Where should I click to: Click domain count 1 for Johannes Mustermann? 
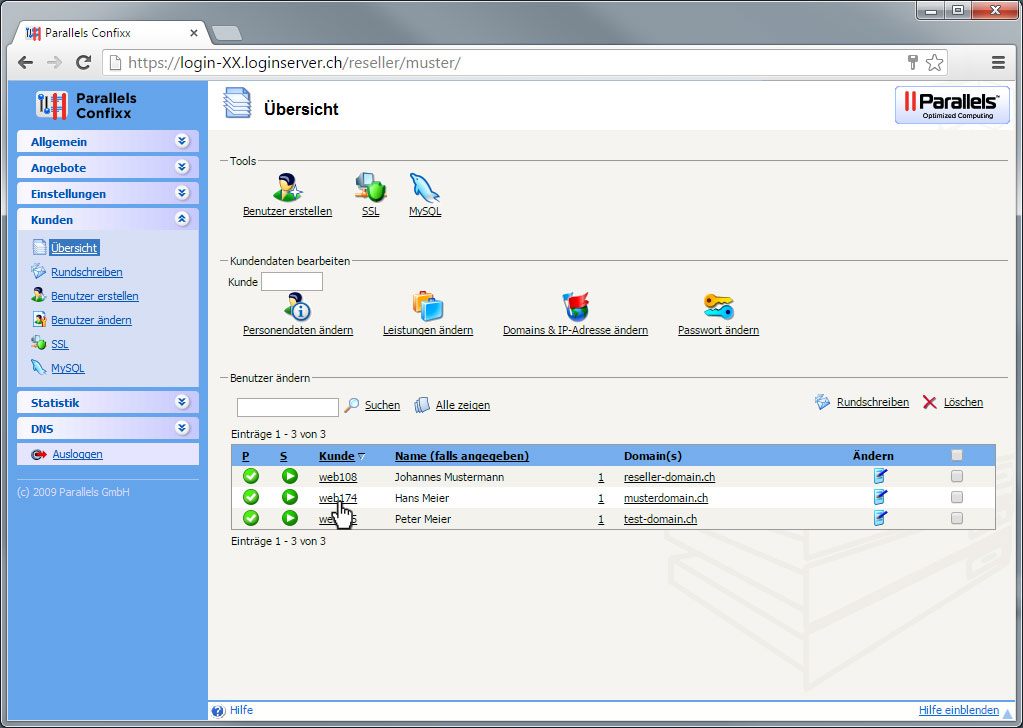(x=601, y=478)
